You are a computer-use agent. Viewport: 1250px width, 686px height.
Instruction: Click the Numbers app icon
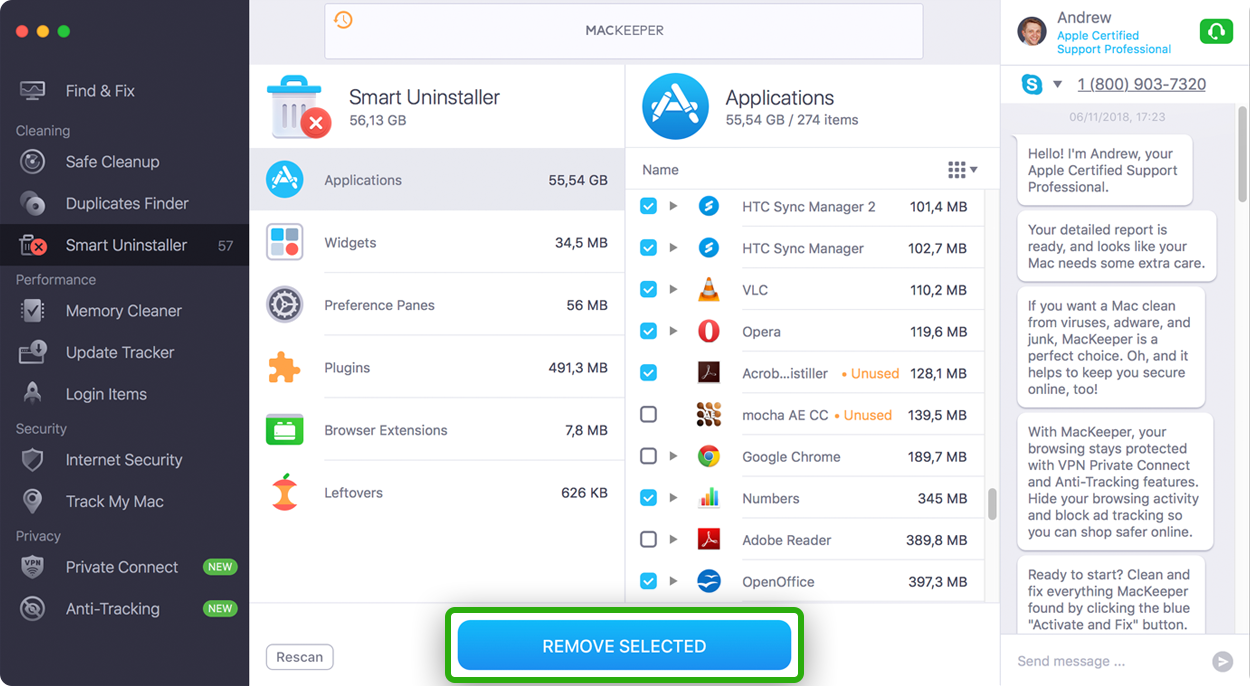[x=709, y=498]
